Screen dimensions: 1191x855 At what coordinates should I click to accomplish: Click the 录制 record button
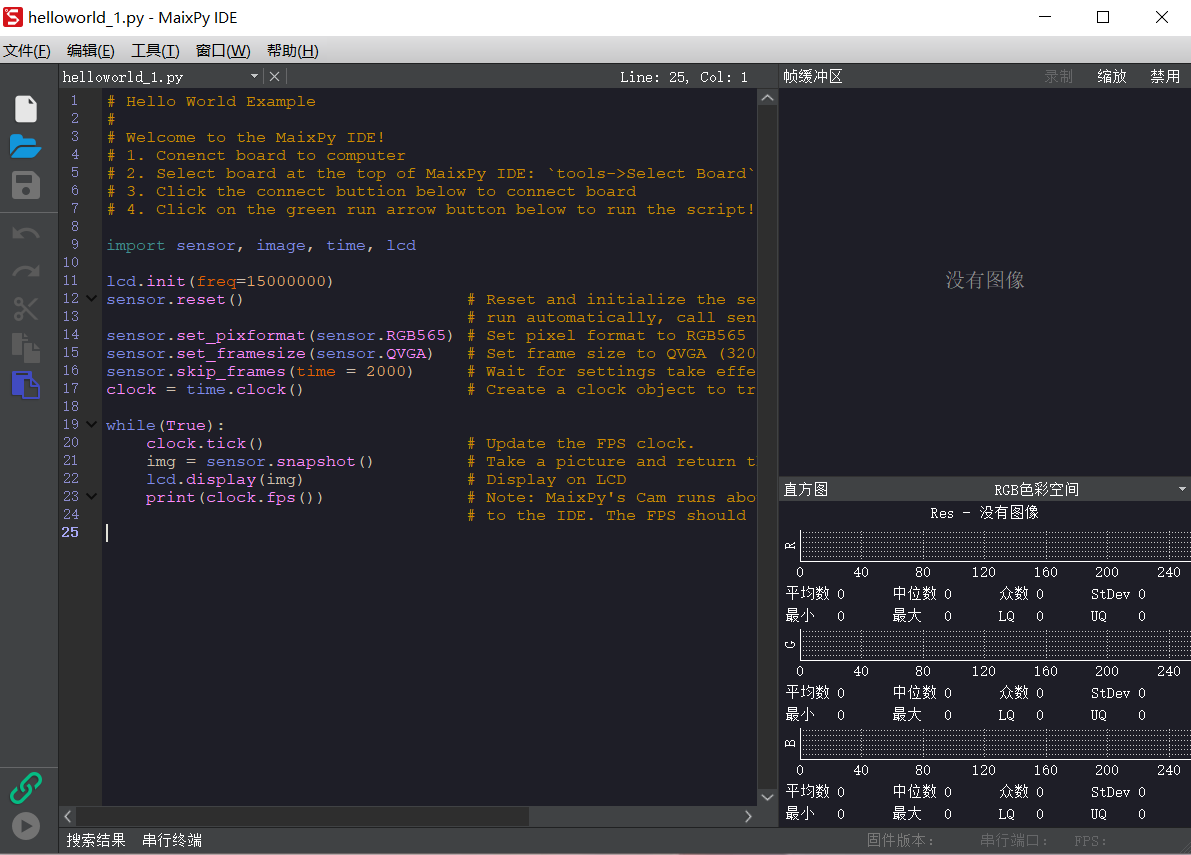click(1058, 77)
